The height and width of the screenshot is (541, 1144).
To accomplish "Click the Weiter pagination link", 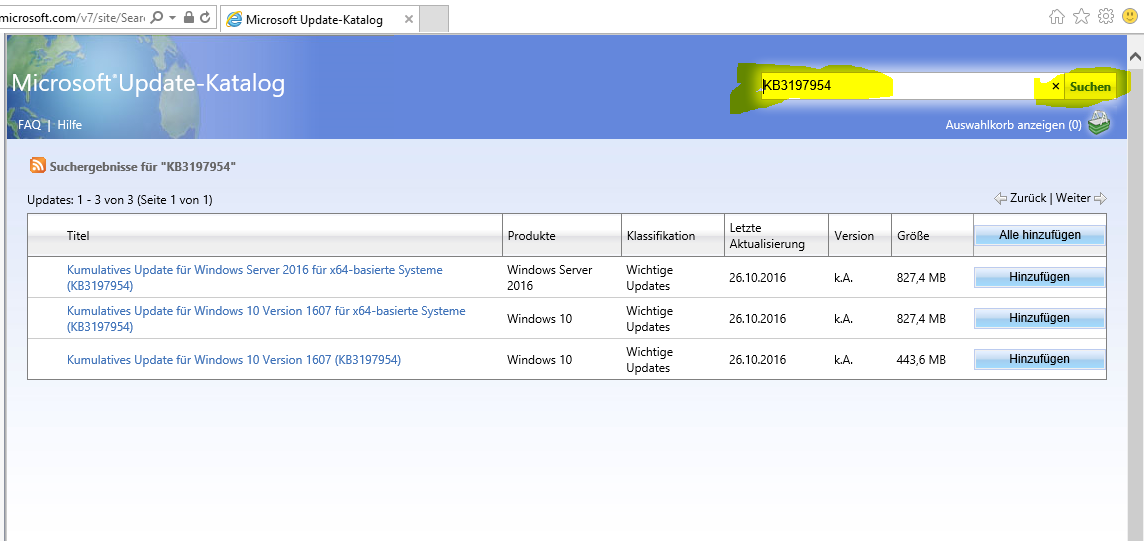I will click(x=1072, y=198).
